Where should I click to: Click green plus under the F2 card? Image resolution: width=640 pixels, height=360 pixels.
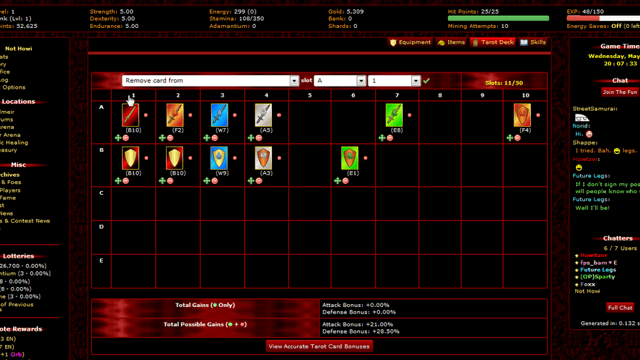click(162, 138)
